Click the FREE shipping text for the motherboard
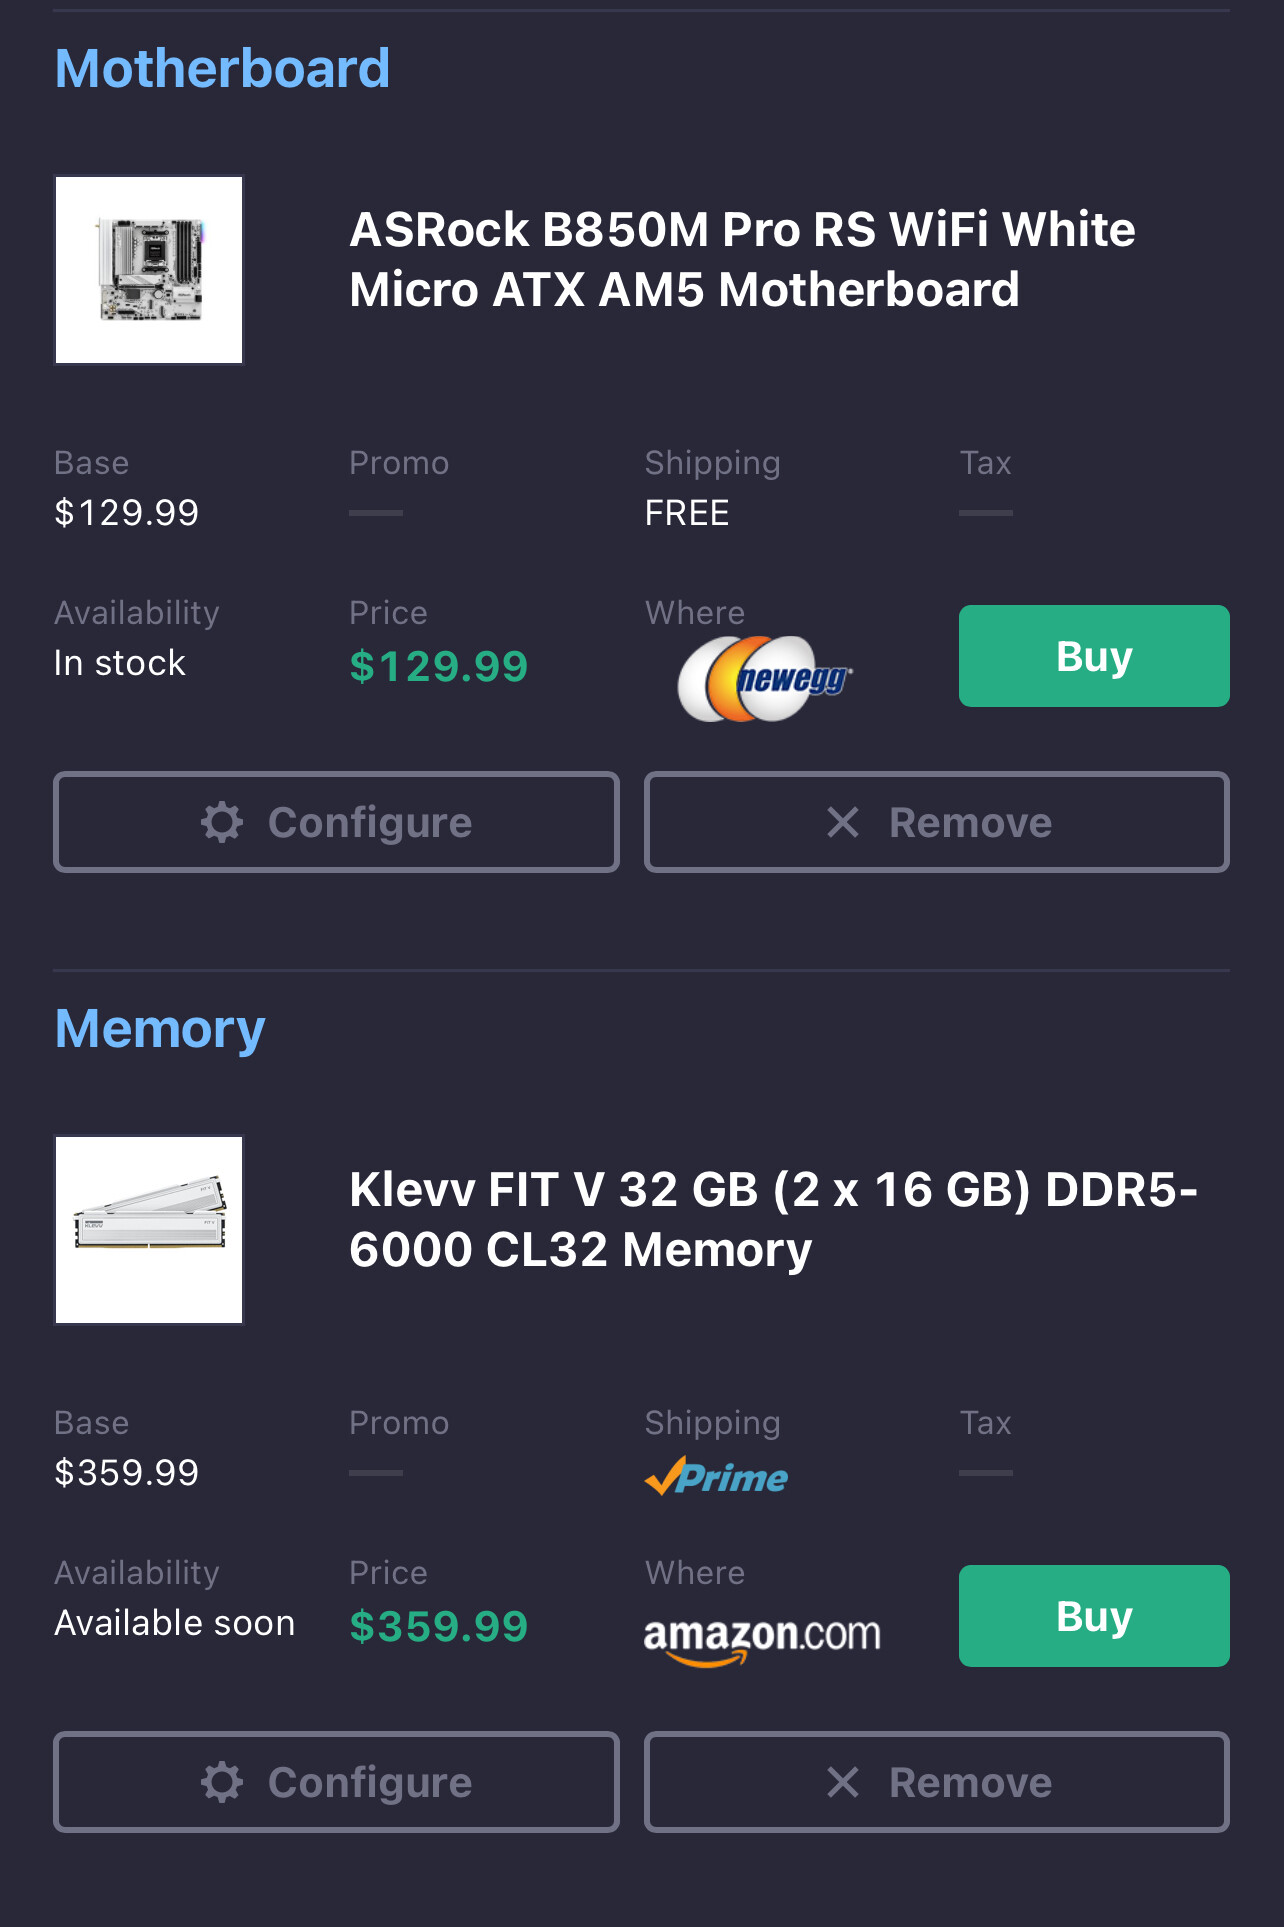The width and height of the screenshot is (1284, 1927). [x=687, y=514]
